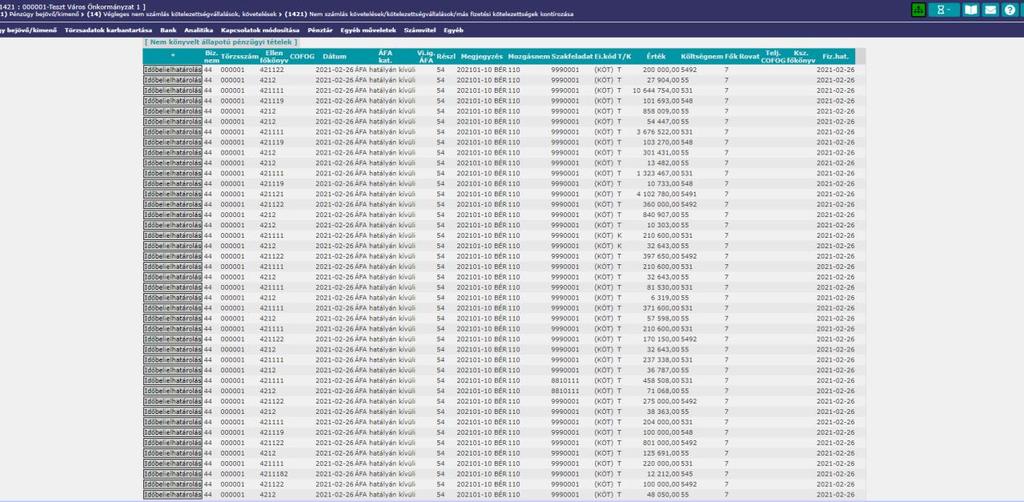
Task: Click Időbelielhatárolás for the 48 050,00 row
Action: (x=173, y=494)
